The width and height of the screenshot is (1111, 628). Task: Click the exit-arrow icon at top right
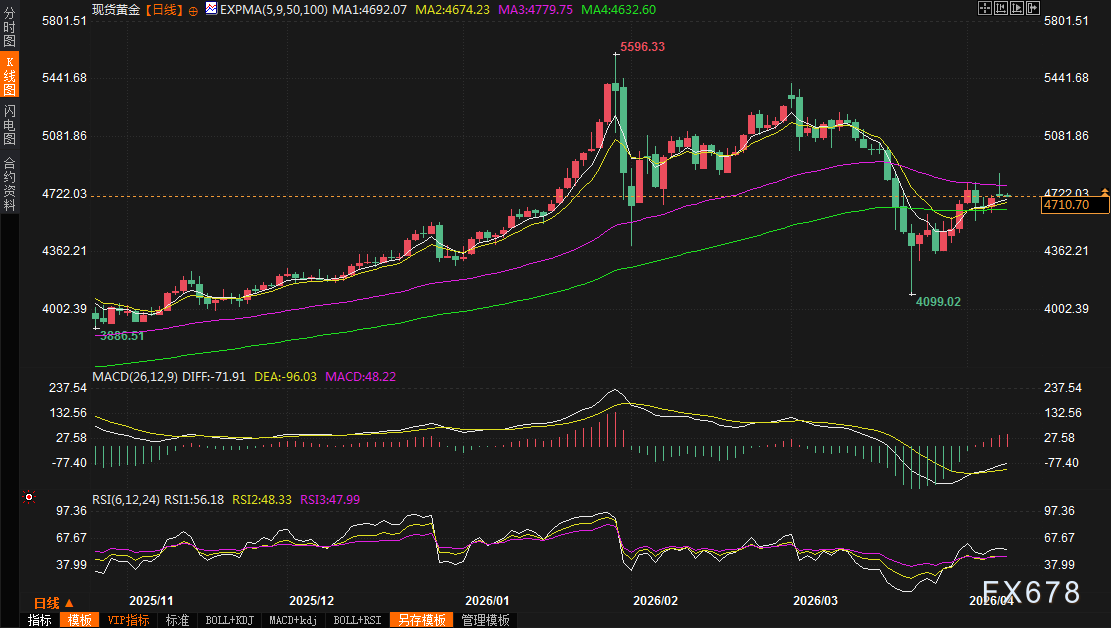click(x=1035, y=8)
